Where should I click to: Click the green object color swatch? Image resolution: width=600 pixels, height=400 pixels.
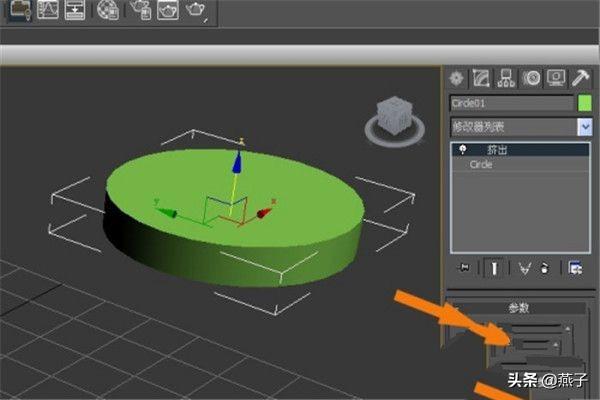585,103
